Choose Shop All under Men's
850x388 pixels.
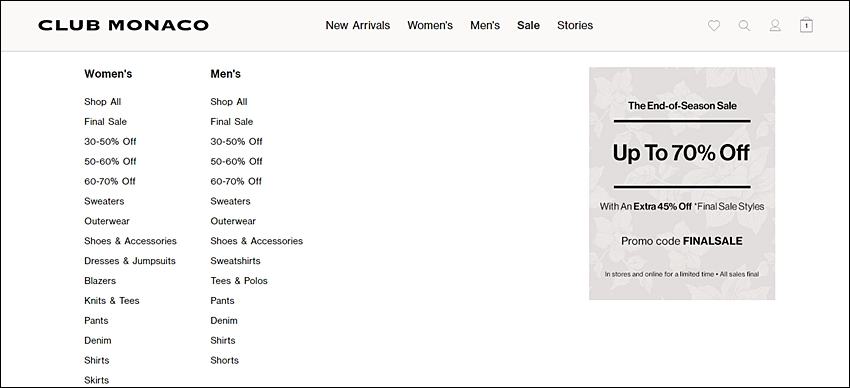(x=229, y=102)
